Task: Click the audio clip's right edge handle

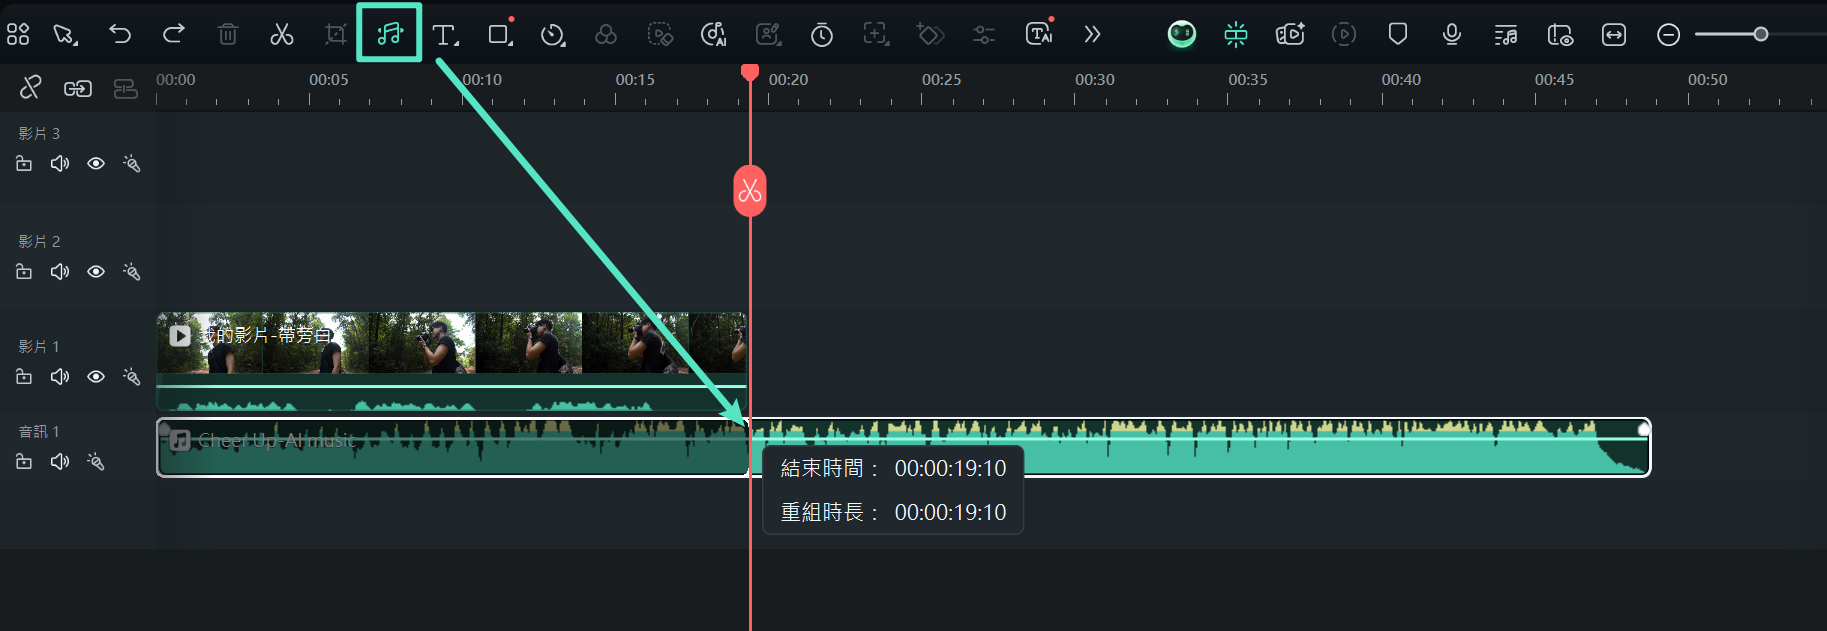Action: tap(1644, 430)
